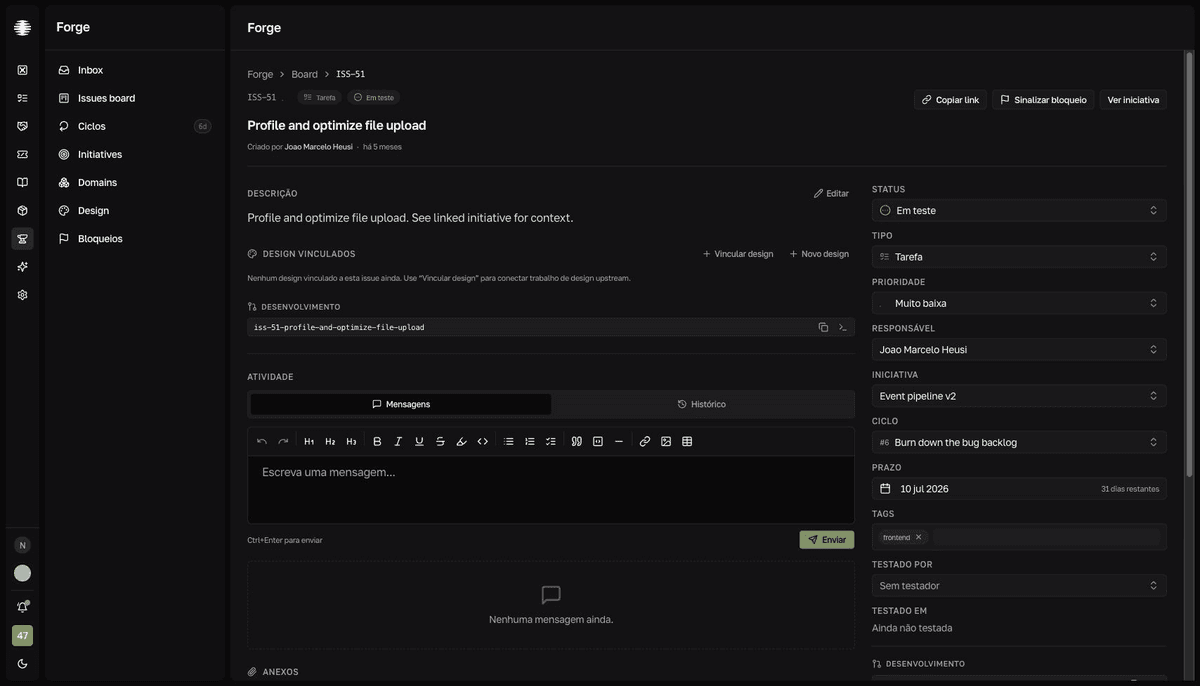Click the Sinalizar bloqueio button

[1043, 100]
